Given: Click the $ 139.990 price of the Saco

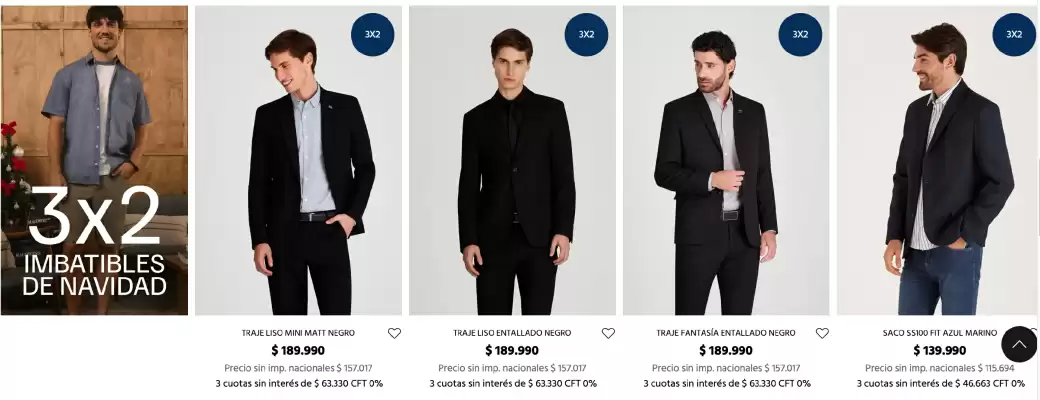Looking at the screenshot, I should coord(940,351).
